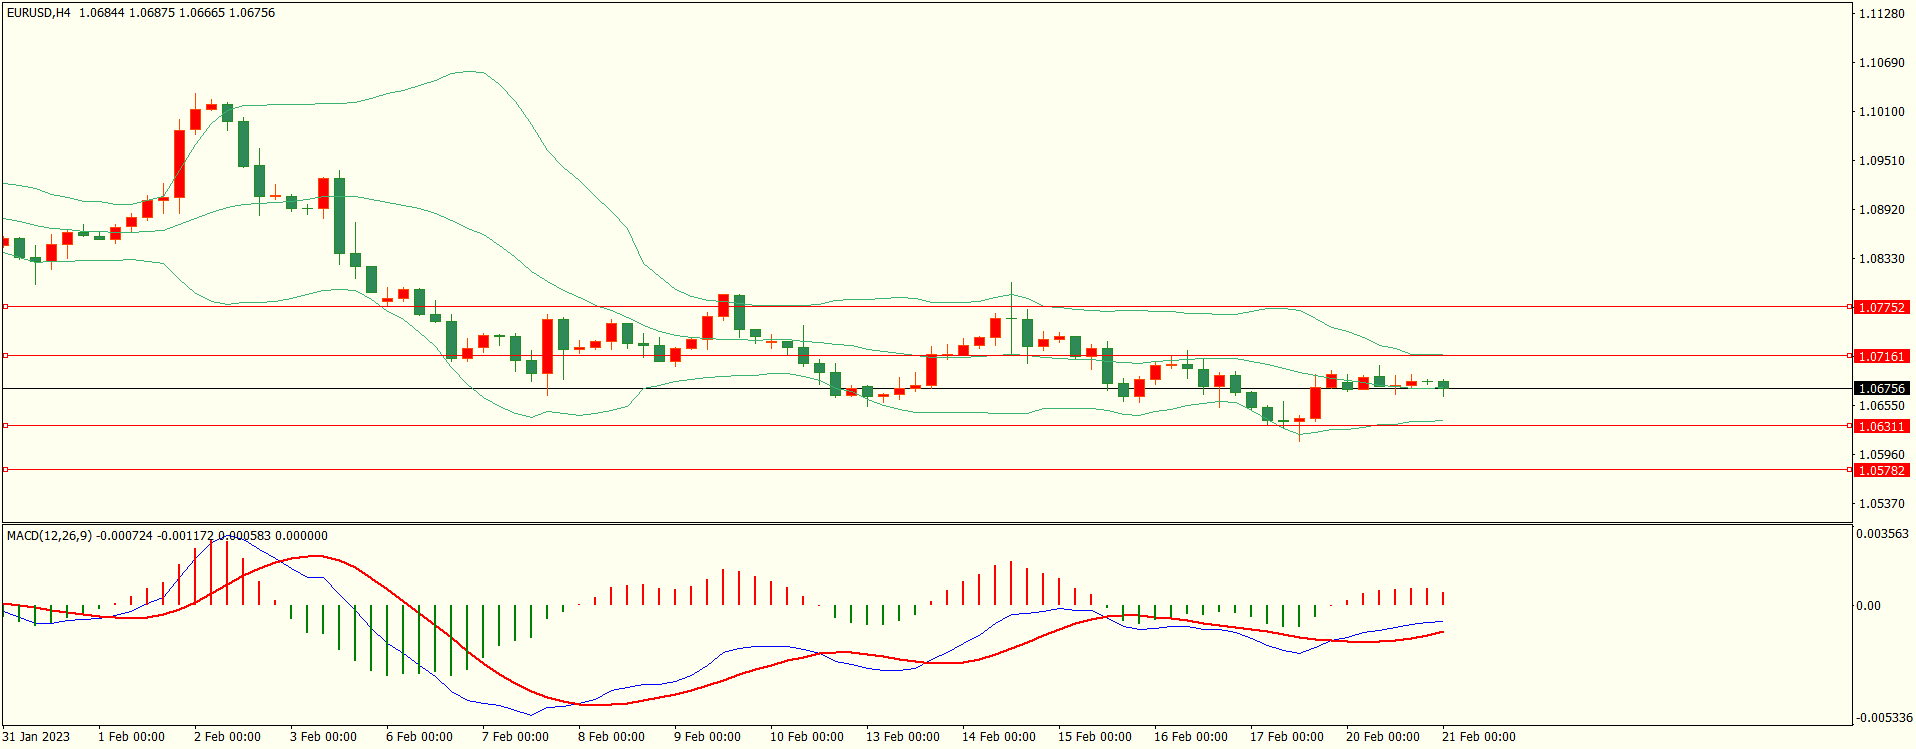Click left handle of the 1.05782 line

(x=5, y=469)
